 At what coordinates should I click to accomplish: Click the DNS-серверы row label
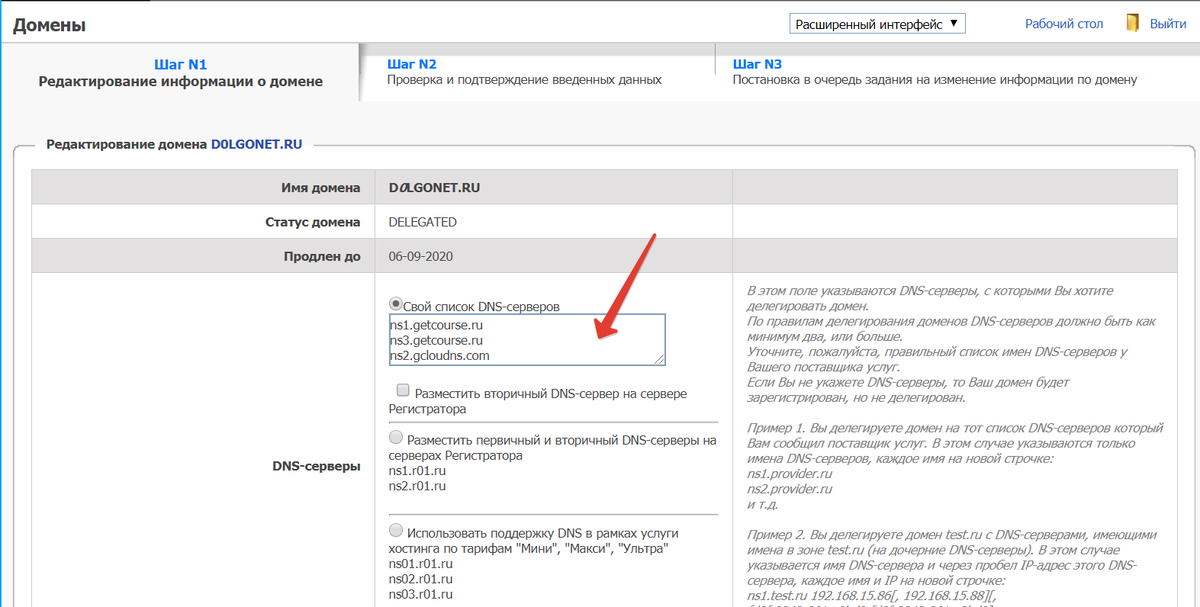pos(317,466)
